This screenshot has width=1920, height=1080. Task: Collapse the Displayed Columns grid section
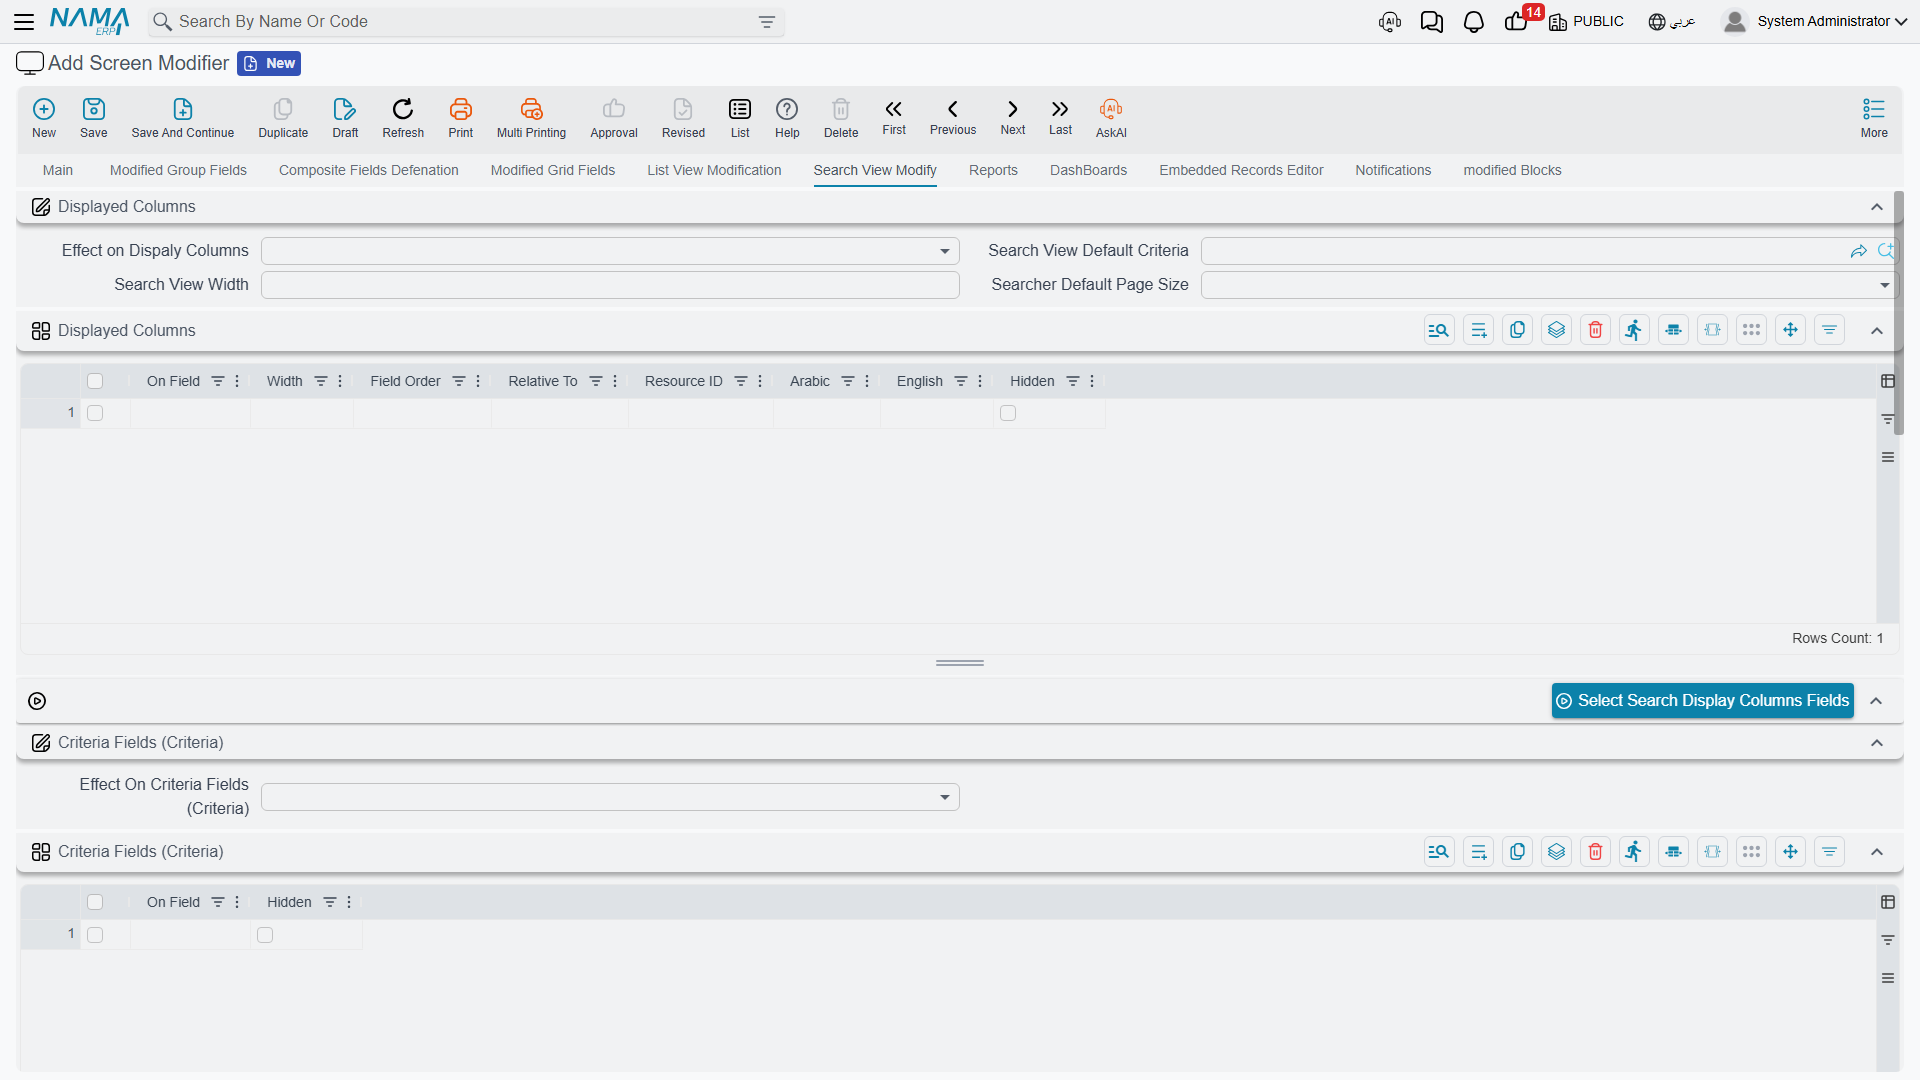pos(1877,331)
